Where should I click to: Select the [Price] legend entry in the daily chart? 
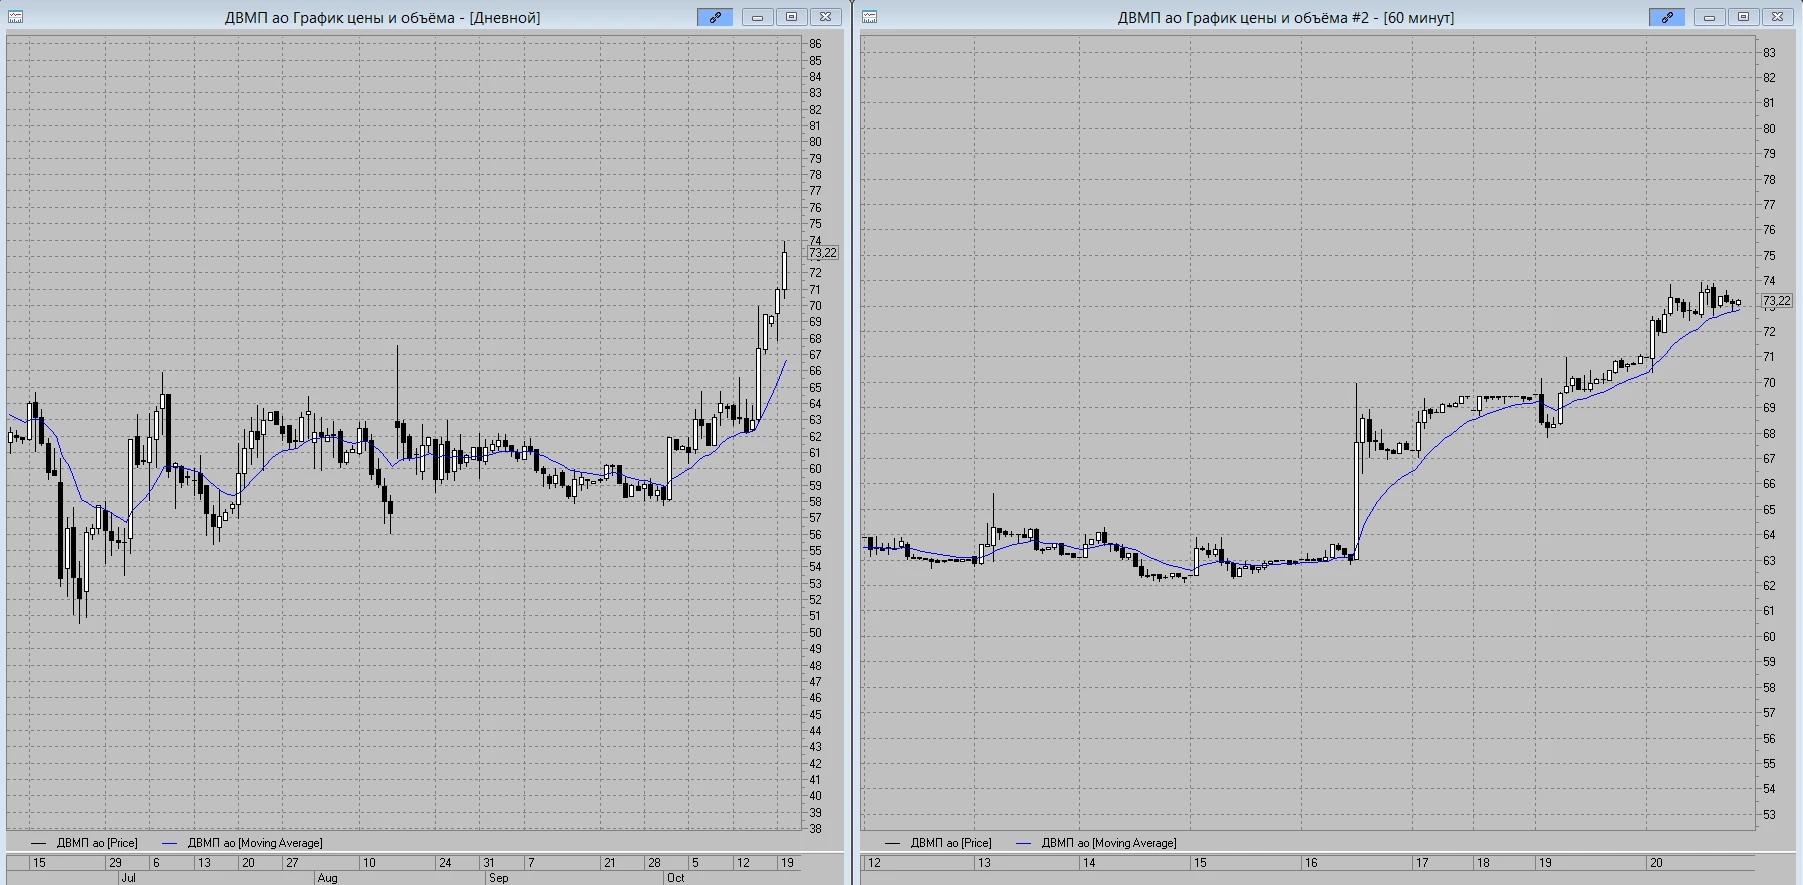tap(85, 843)
